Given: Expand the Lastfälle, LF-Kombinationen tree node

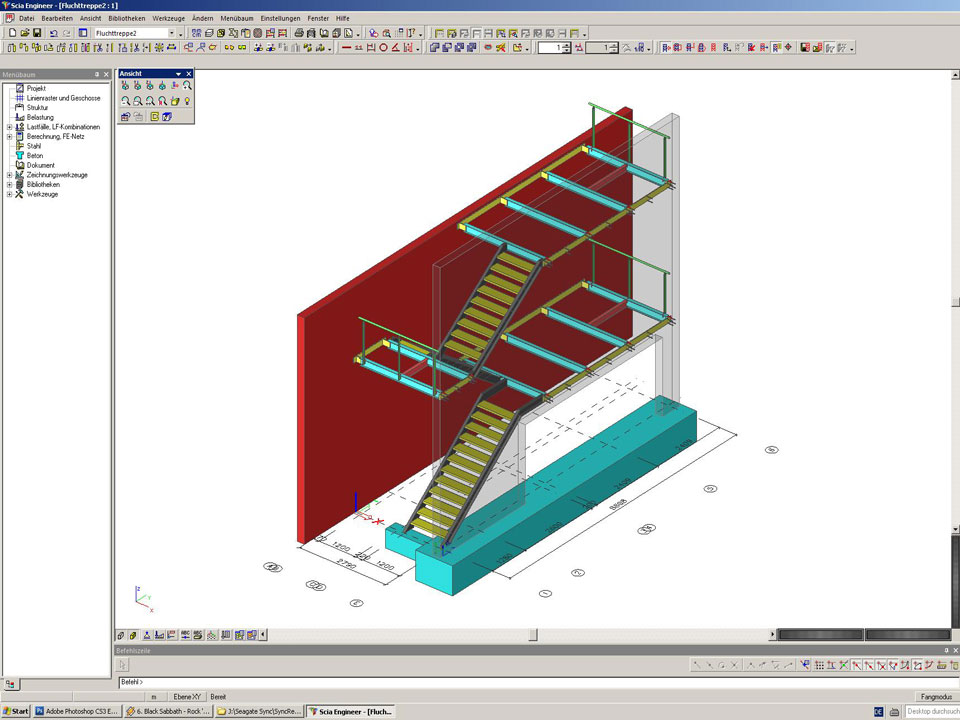Looking at the screenshot, I should [x=9, y=127].
